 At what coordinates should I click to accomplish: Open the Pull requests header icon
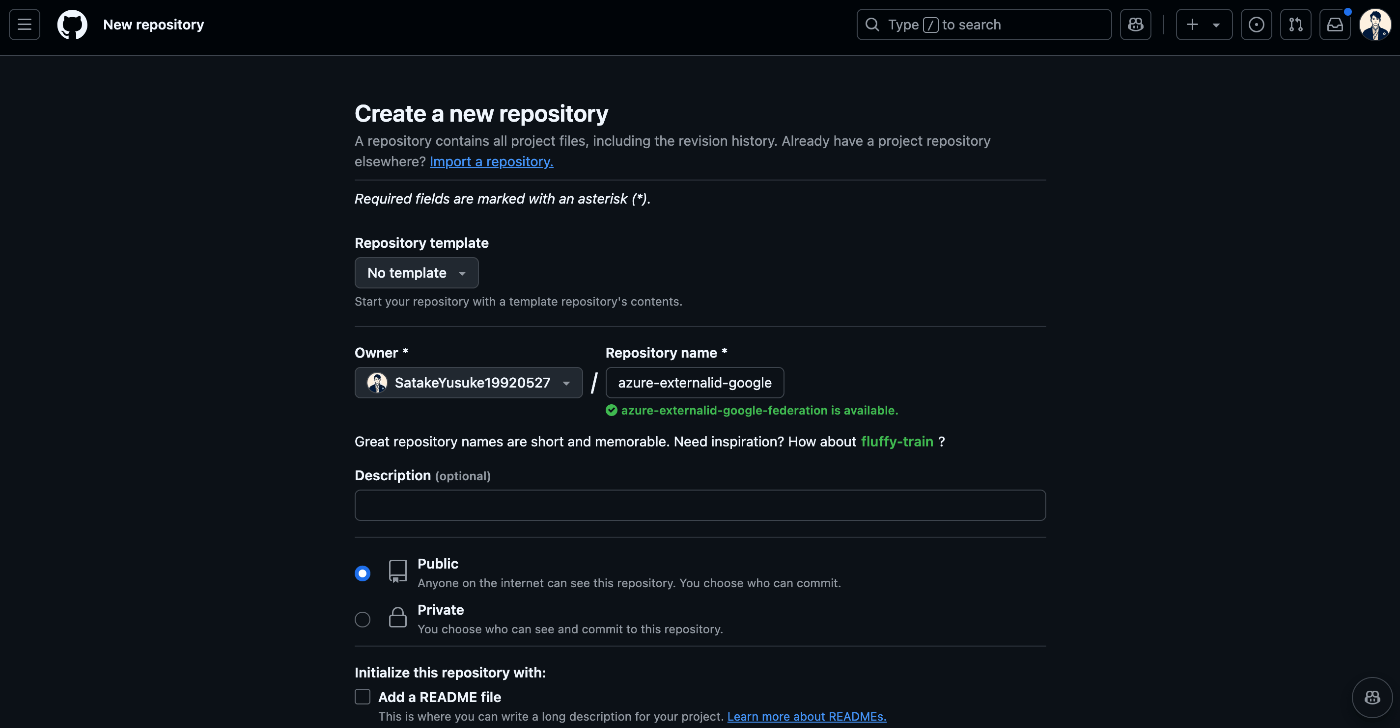click(x=1295, y=25)
